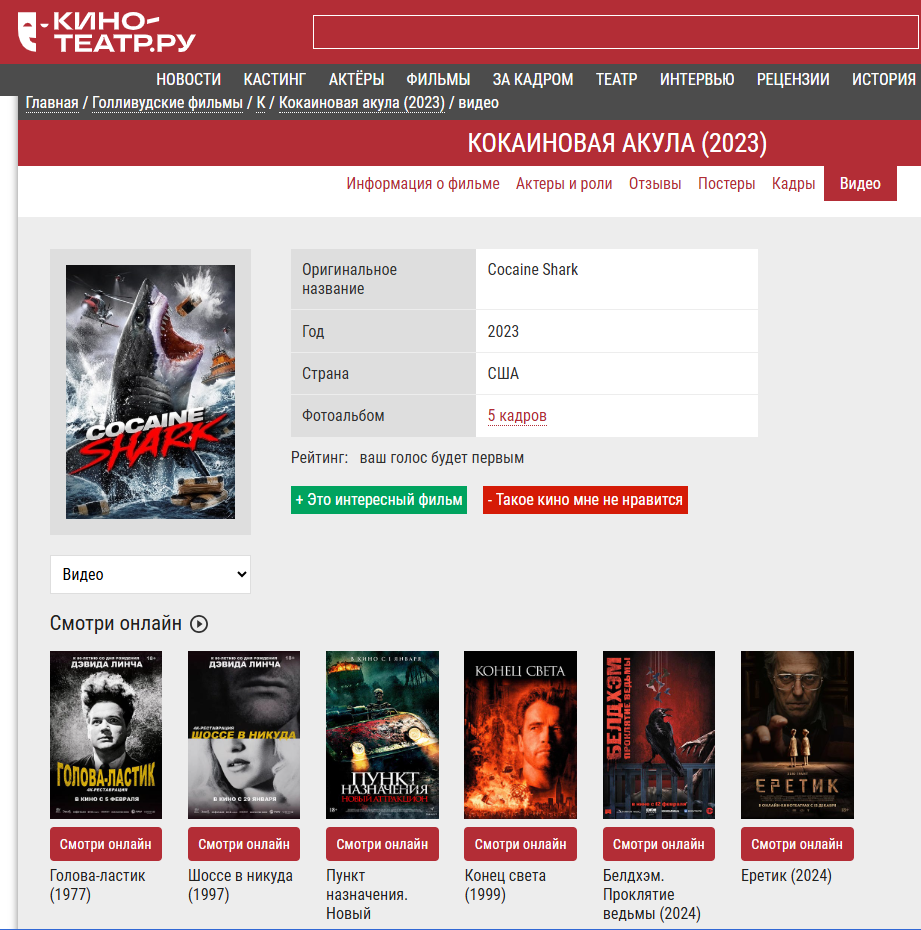The height and width of the screenshot is (930, 921).
Task: Open the Пункт назначения poster thumbnail
Action: click(383, 735)
